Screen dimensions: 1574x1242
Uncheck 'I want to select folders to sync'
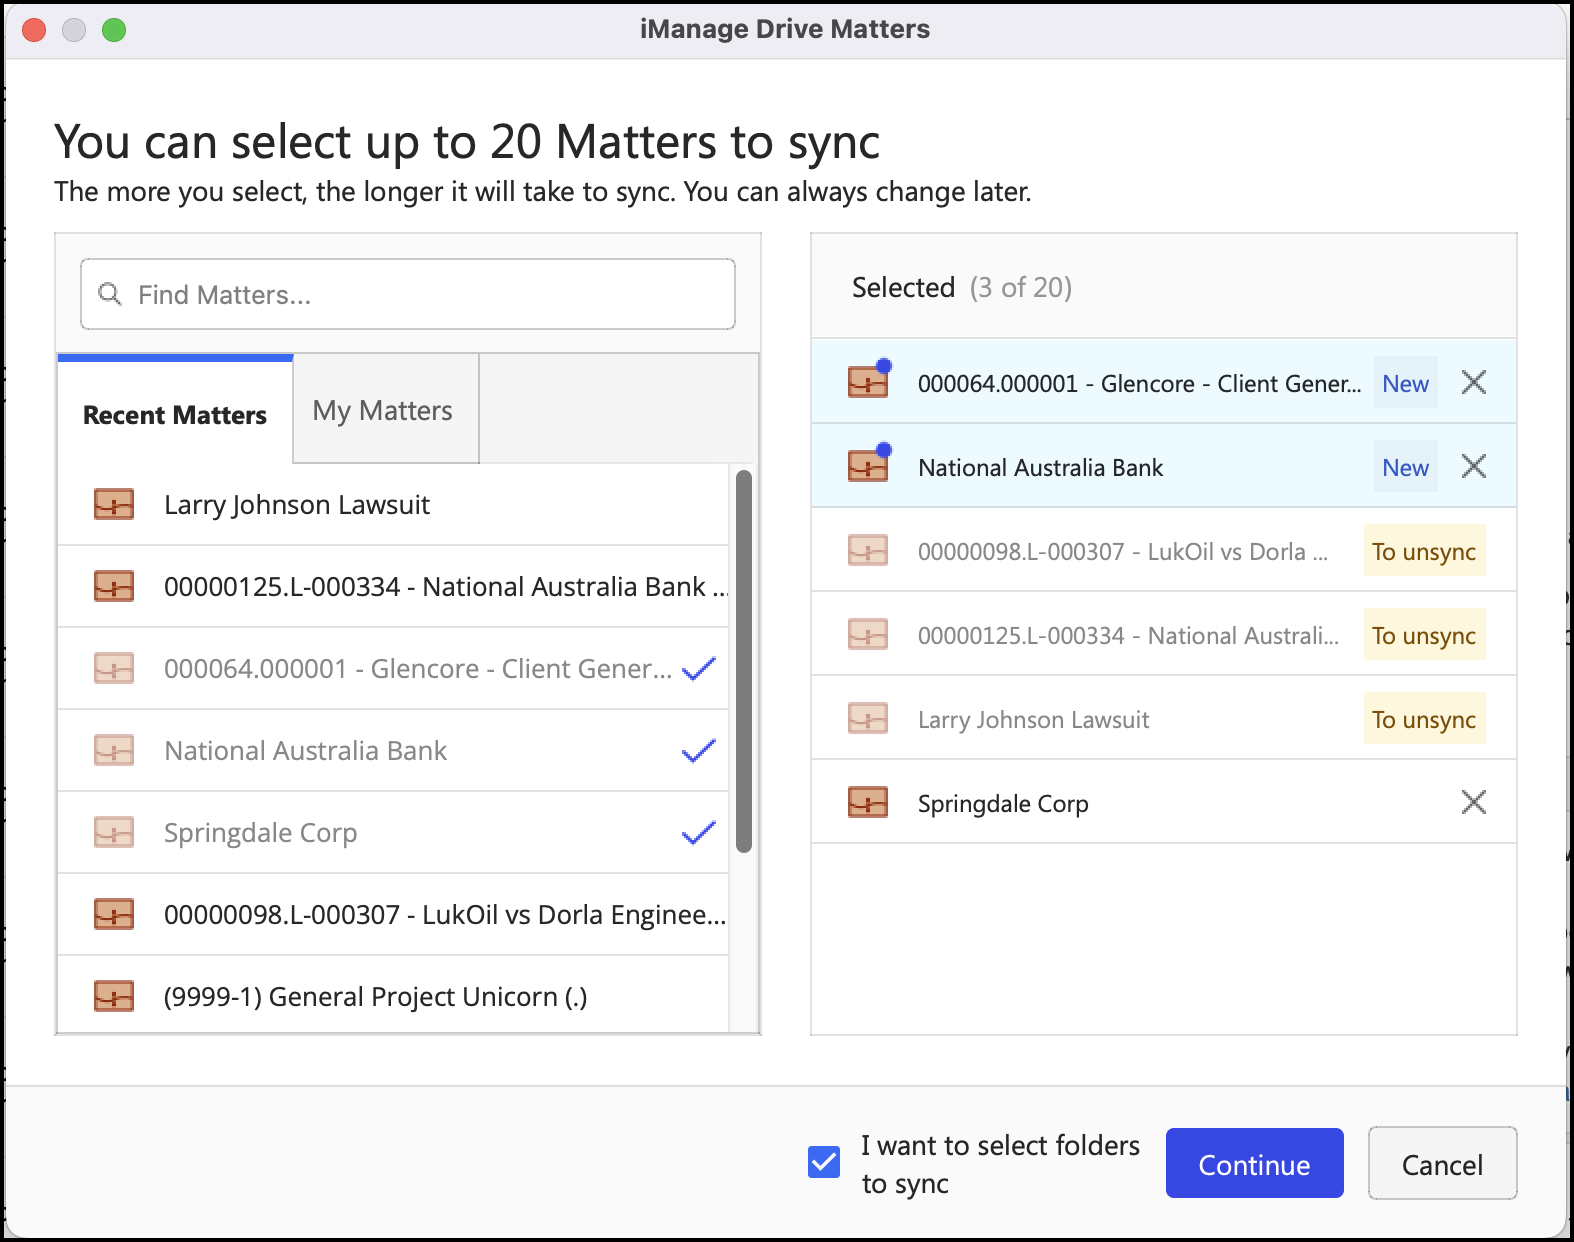pos(824,1163)
